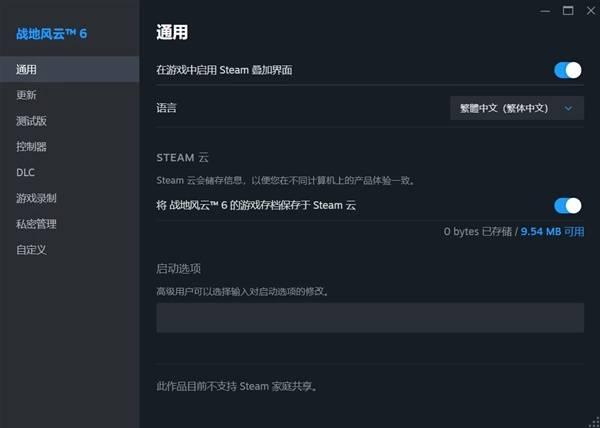Image resolution: width=600 pixels, height=428 pixels.
Task: Click the language dropdown chevron arrow
Action: [x=568, y=109]
